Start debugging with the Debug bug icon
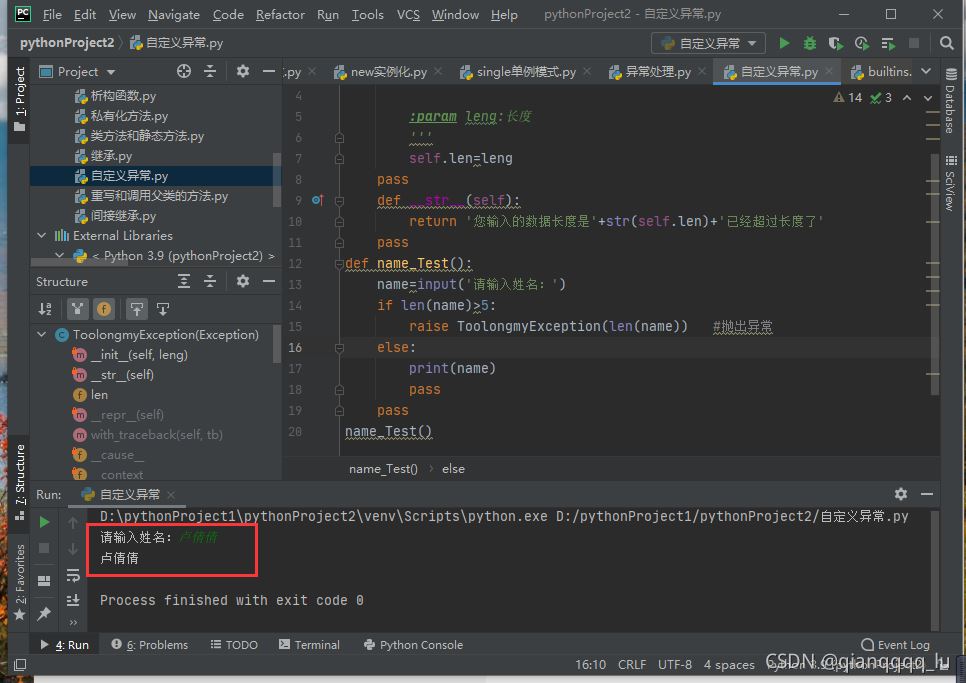Screen dimensions: 966x683 tap(810, 43)
